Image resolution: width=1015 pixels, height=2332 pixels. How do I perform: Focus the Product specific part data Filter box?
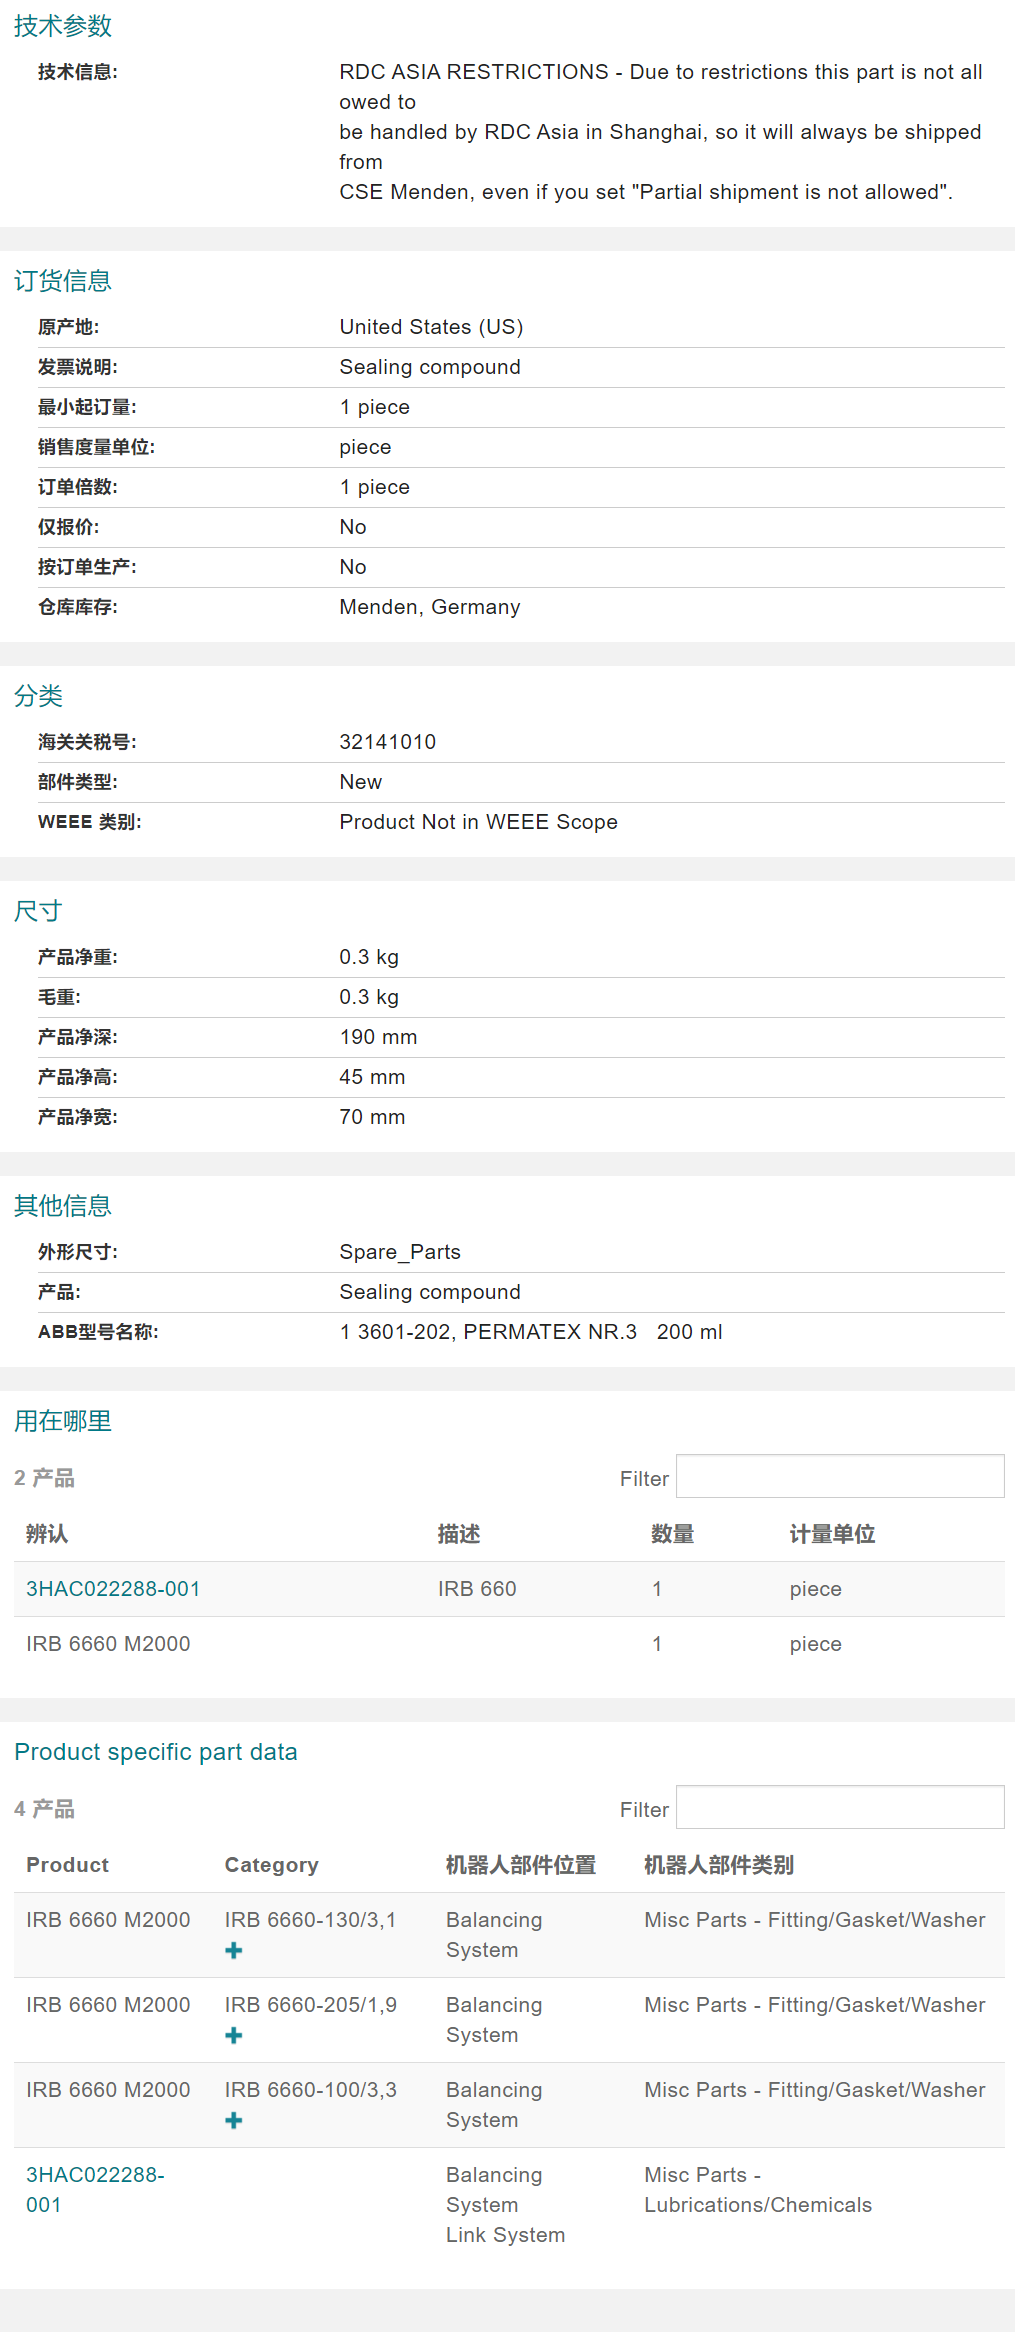[839, 1808]
